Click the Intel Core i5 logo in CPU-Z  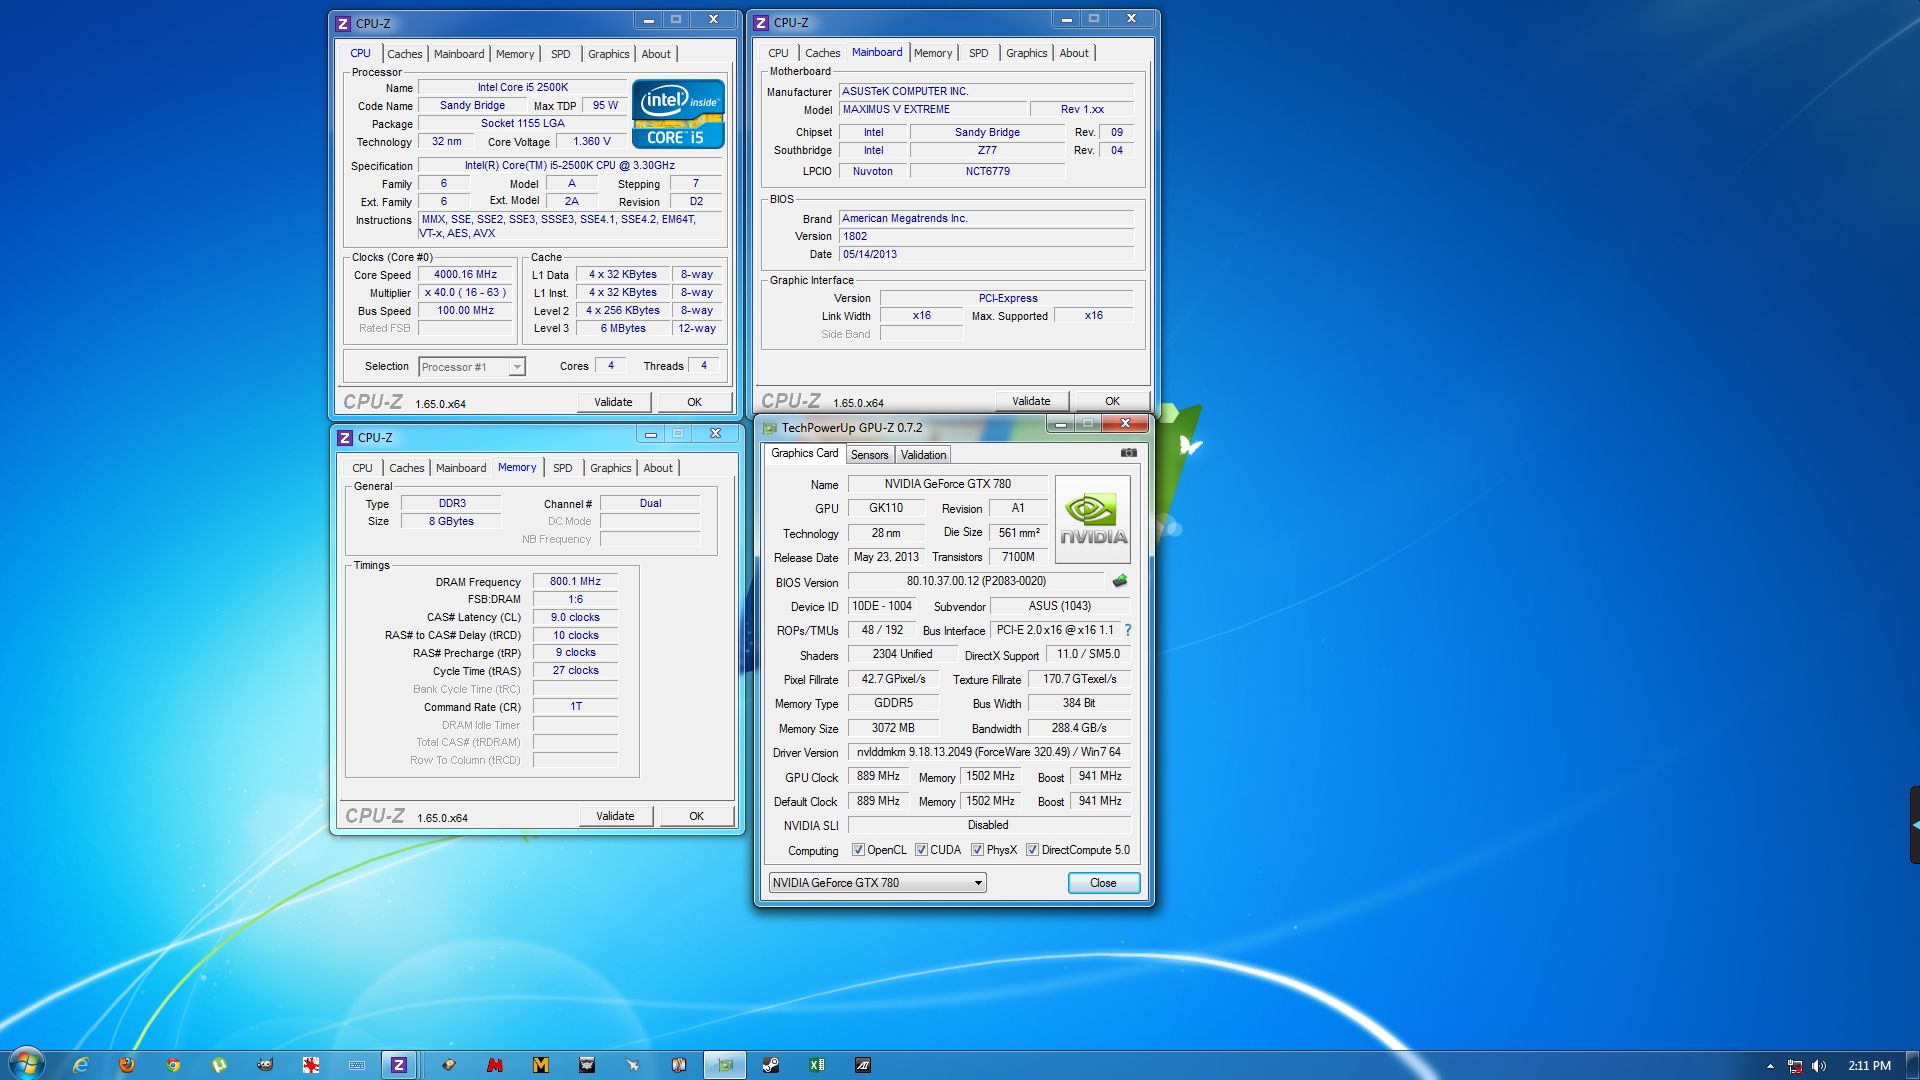coord(678,113)
